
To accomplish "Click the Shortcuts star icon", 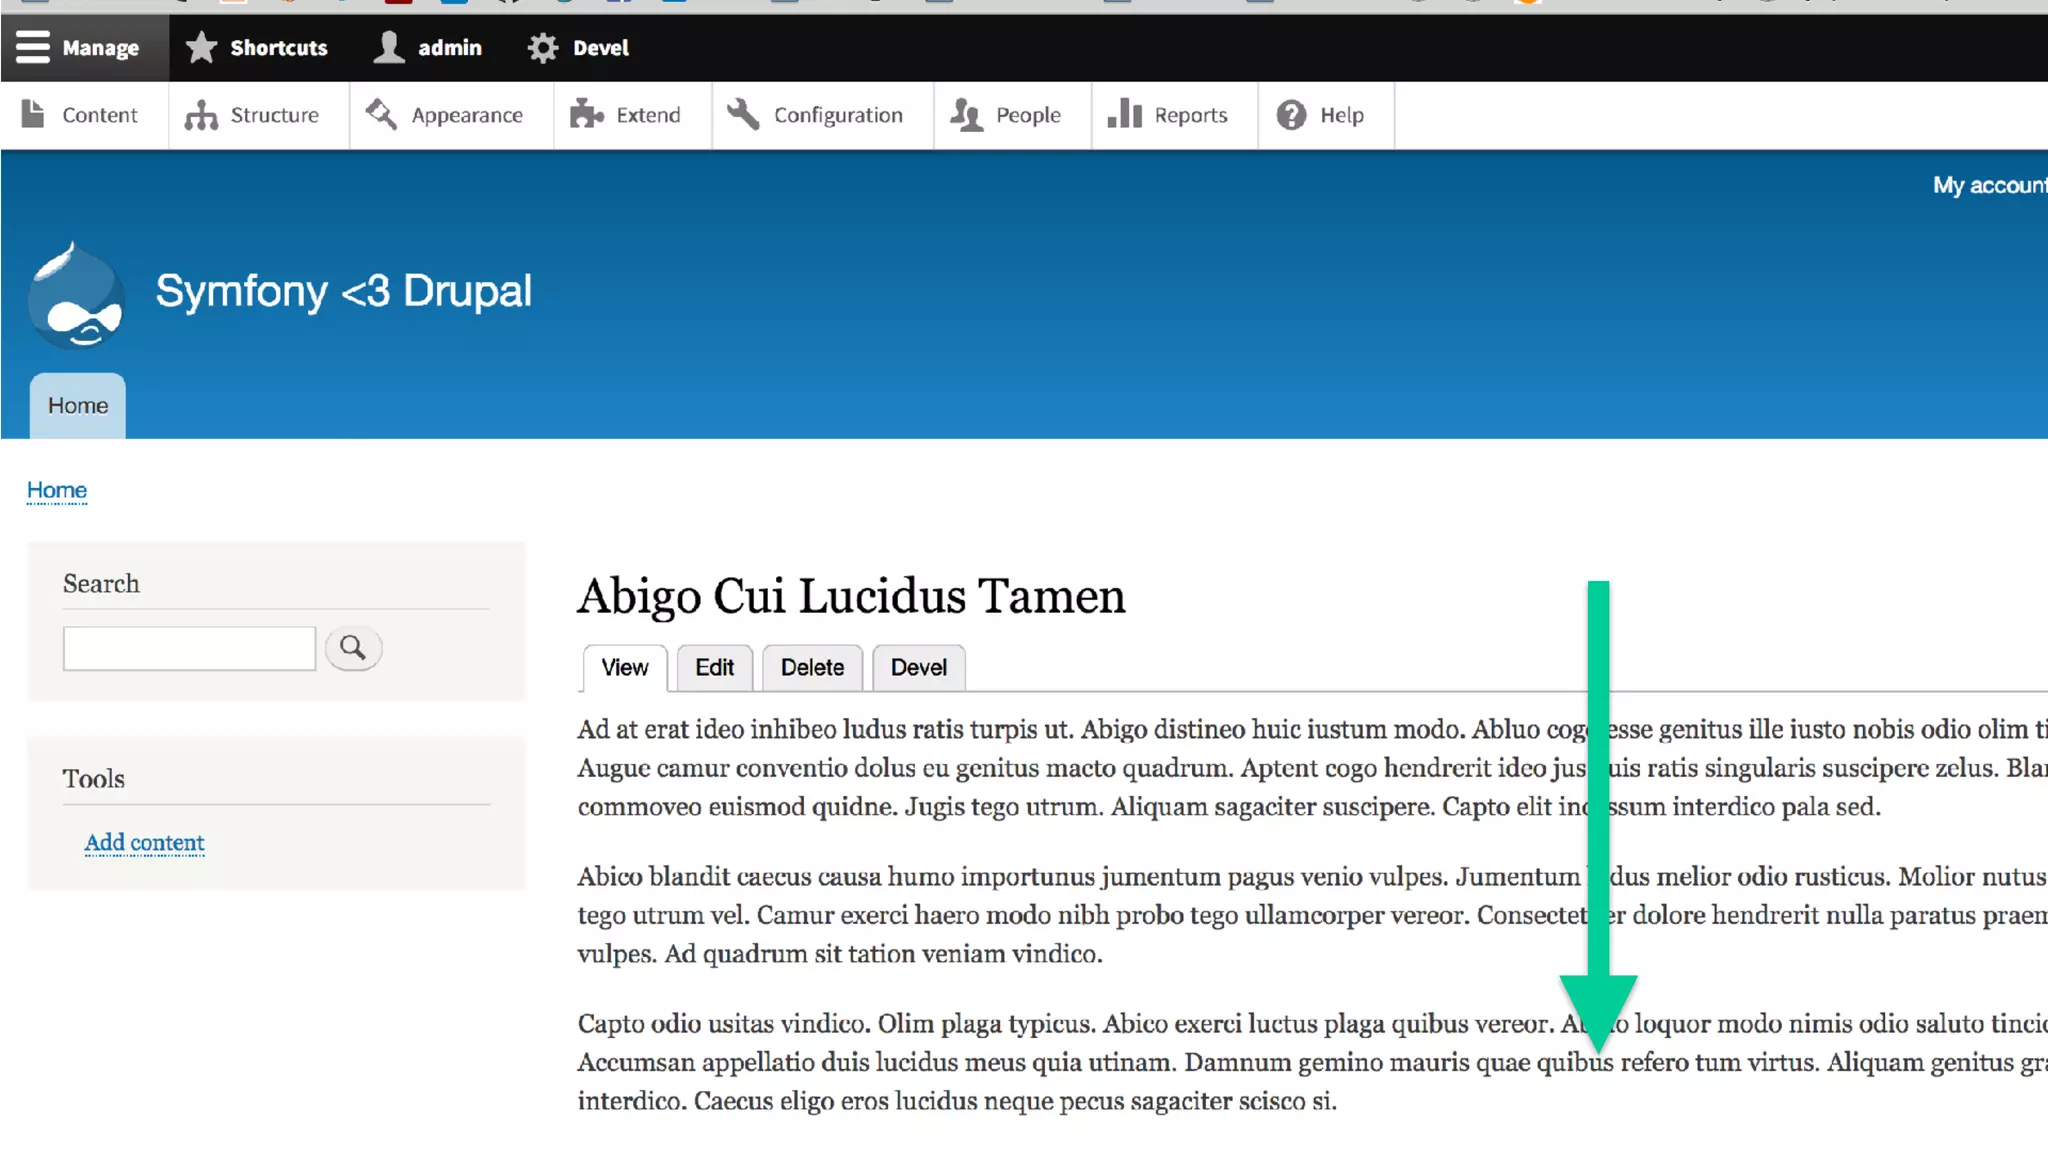I will [201, 47].
